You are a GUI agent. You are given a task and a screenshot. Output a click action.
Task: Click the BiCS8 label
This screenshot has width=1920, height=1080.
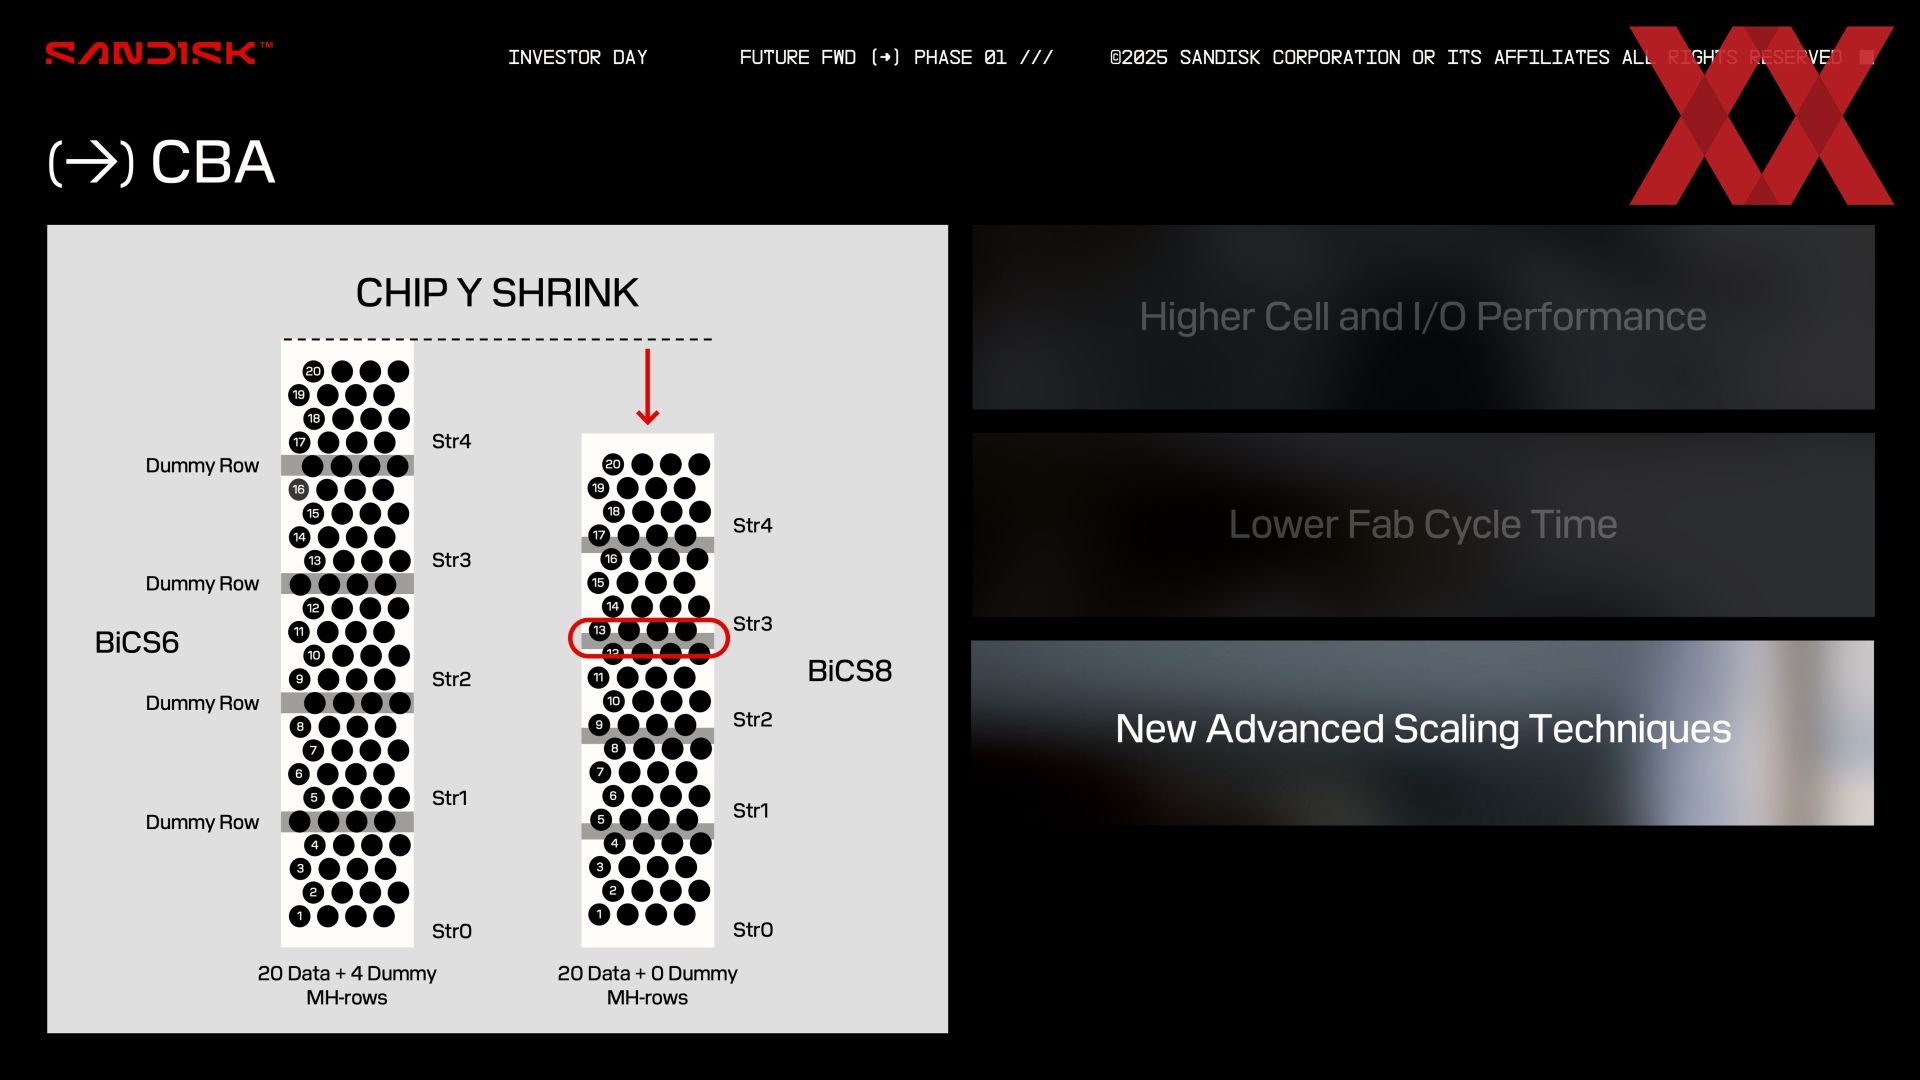(x=850, y=671)
